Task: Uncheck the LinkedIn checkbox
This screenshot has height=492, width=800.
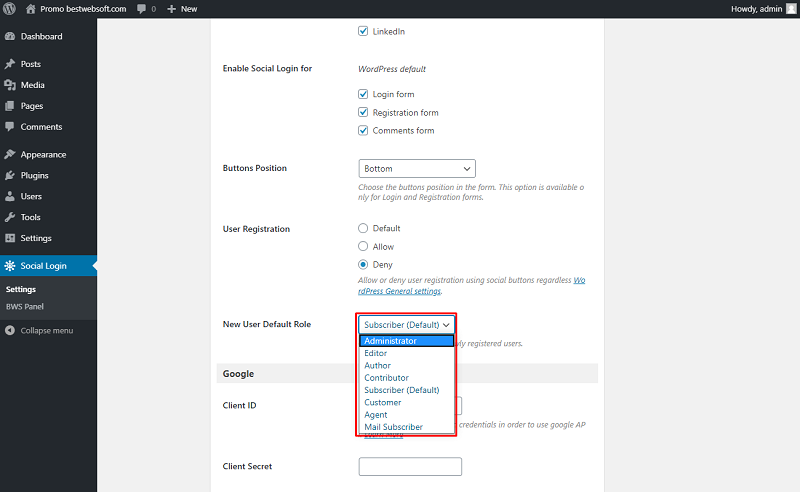Action: click(x=363, y=31)
